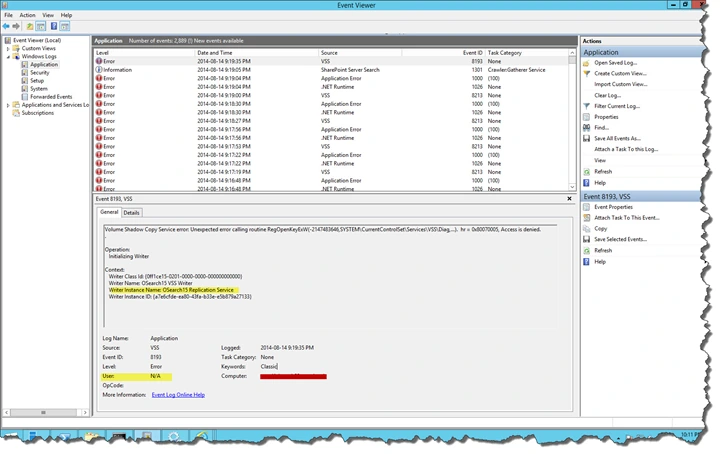Viewport: 720px width, 454px height.
Task: Select the .NET Runtime error at 9:18:30 PM
Action: point(331,112)
